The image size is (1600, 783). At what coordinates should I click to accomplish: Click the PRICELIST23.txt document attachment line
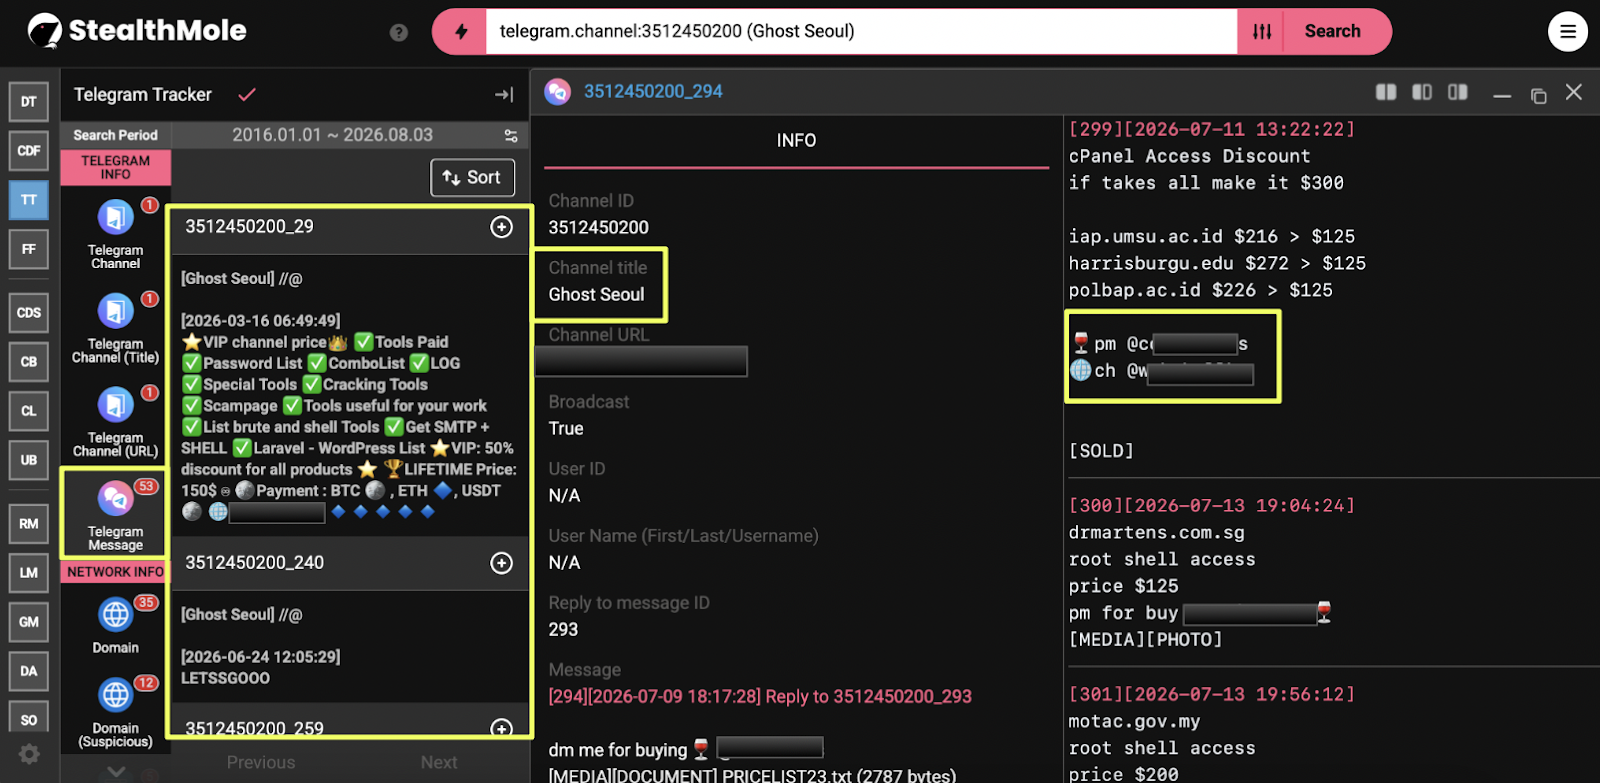[752, 775]
